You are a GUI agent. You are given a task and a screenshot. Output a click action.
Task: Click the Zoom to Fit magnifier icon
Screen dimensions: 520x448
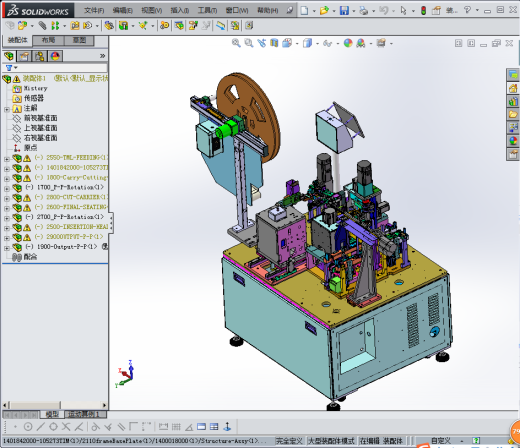[x=236, y=43]
